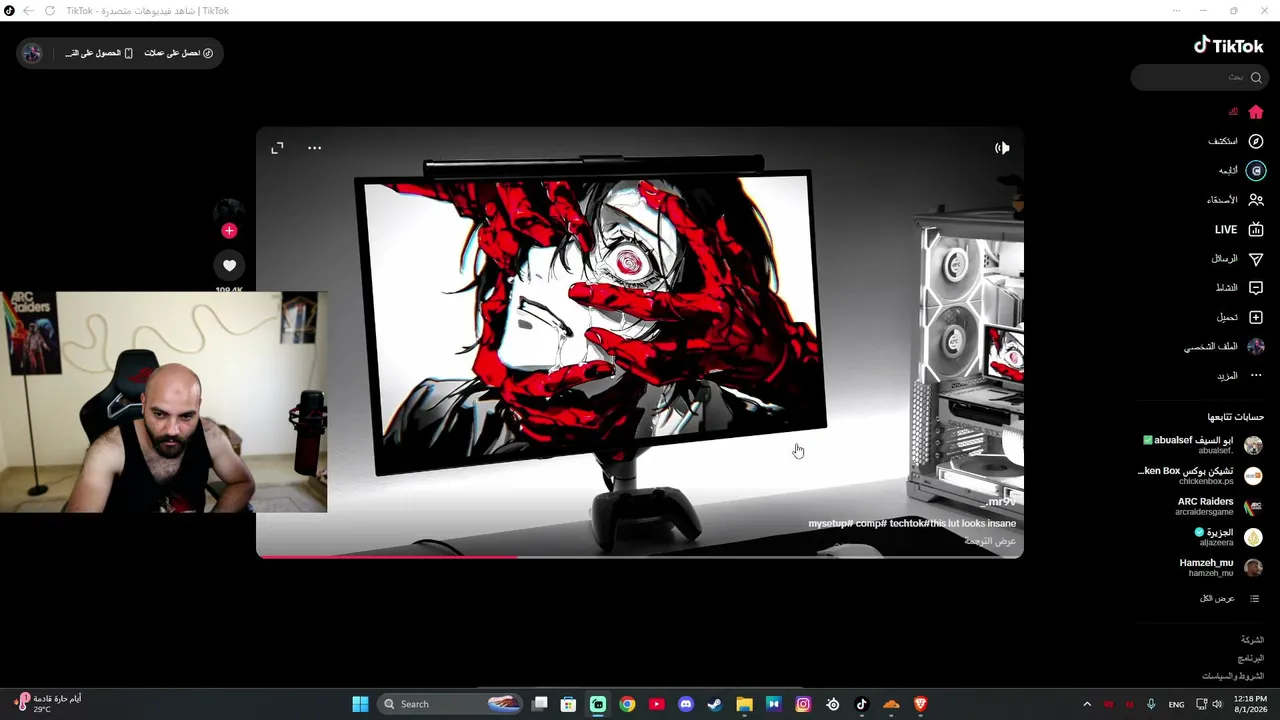Open Brave browser from taskbar
The height and width of the screenshot is (720, 1280).
pyautogui.click(x=921, y=704)
